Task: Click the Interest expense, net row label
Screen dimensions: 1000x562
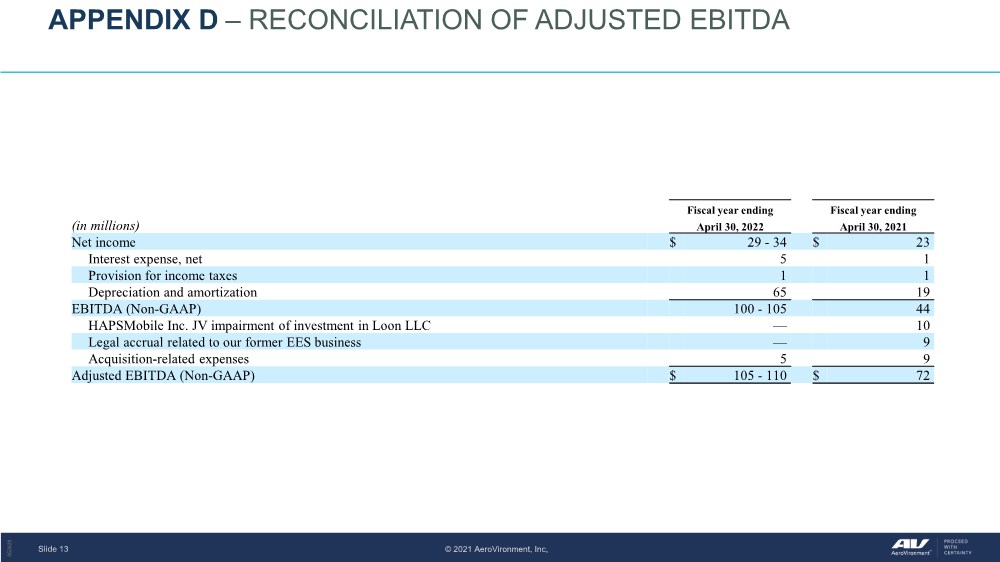Action: [x=145, y=259]
